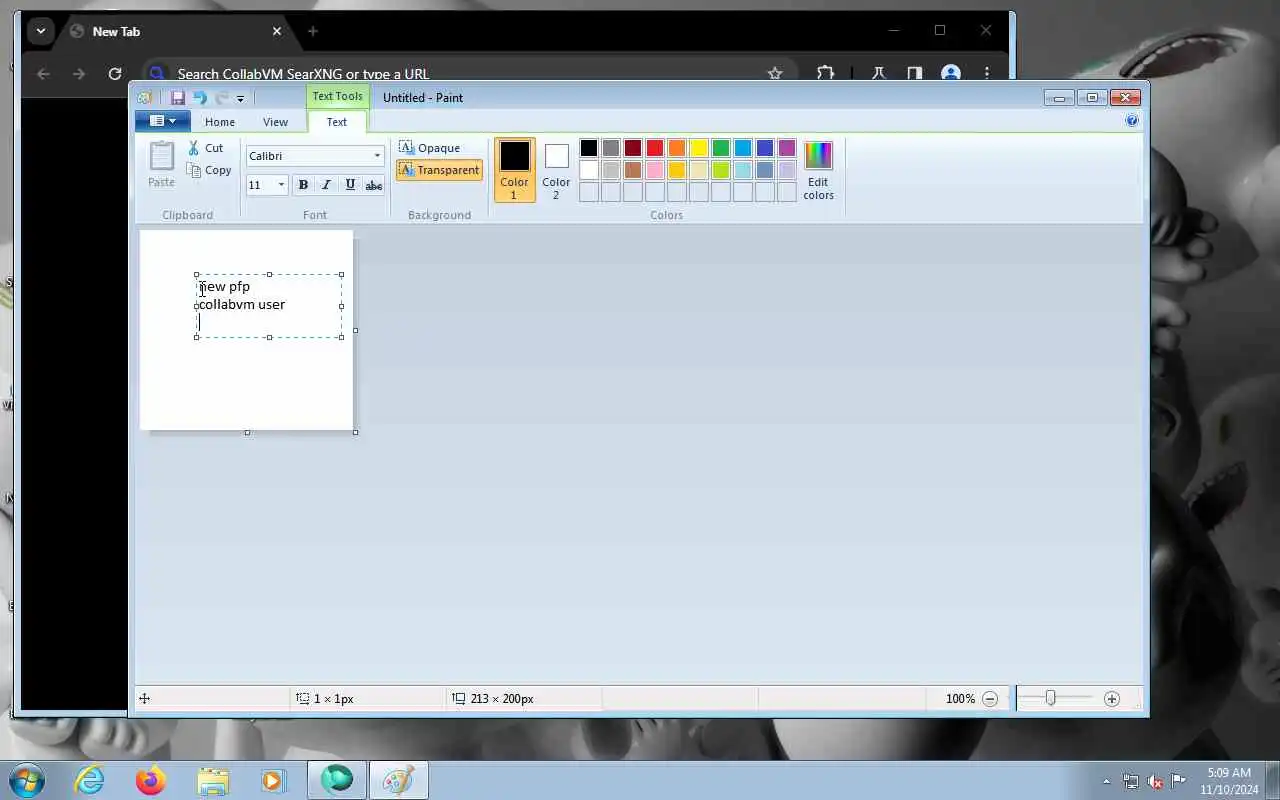This screenshot has width=1280, height=800.
Task: Click the text 'collabvm user' on the canvas
Action: tap(242, 304)
